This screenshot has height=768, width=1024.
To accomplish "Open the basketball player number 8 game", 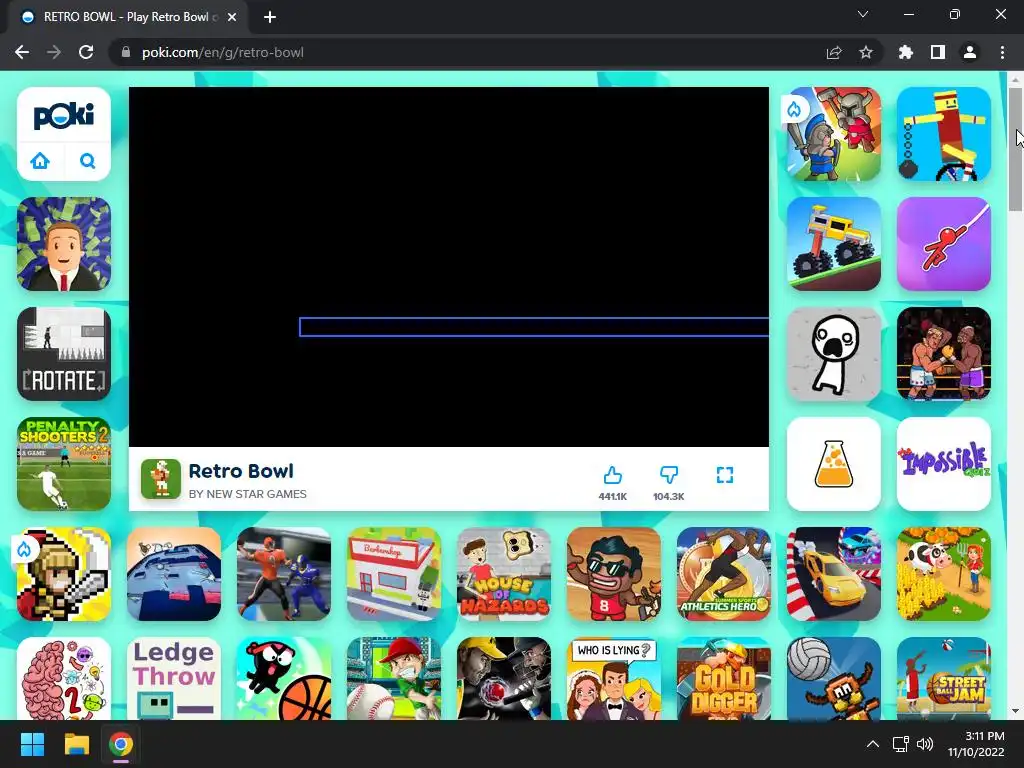I will point(614,574).
